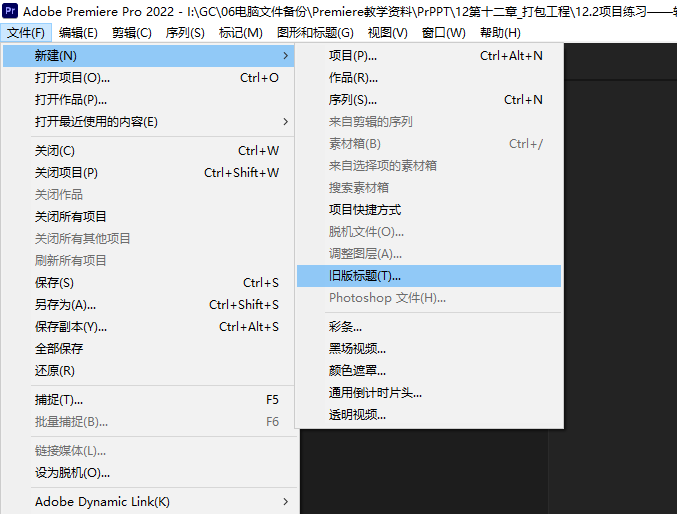This screenshot has width=677, height=514.
Task: Click 颜色遮罩... in the submenu
Action: click(x=357, y=371)
